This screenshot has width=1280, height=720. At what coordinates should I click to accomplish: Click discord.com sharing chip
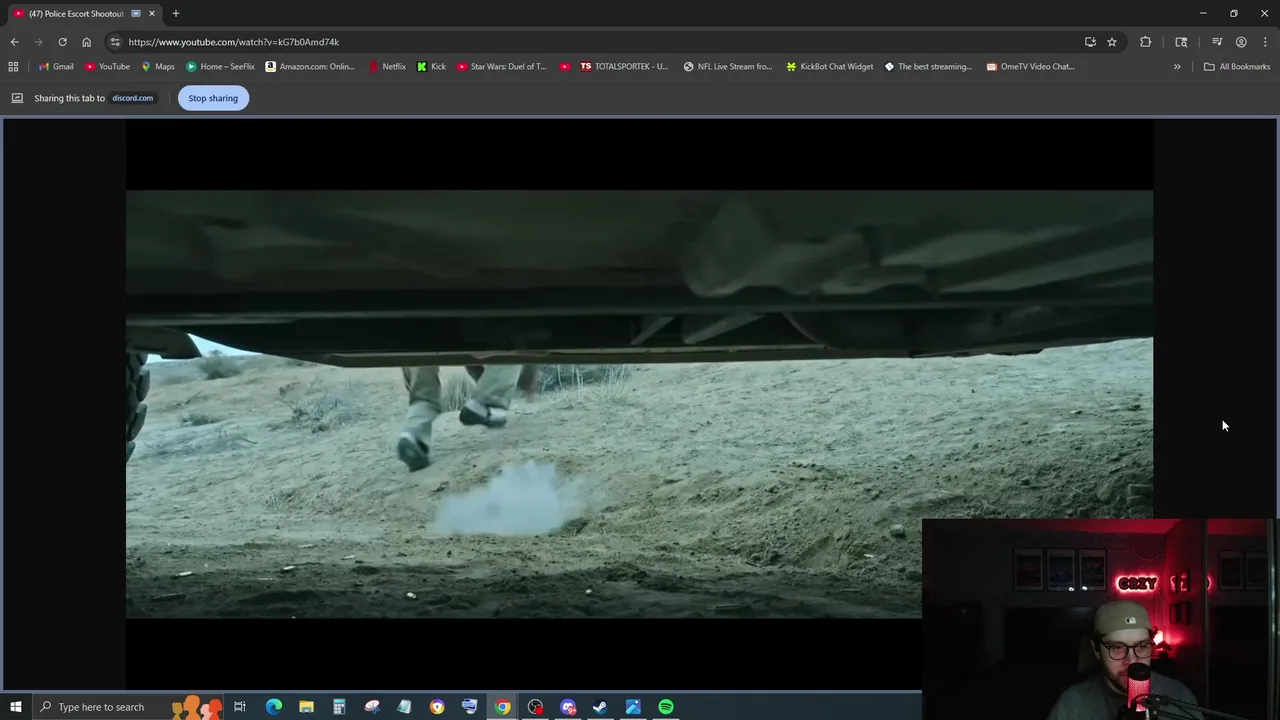132,98
